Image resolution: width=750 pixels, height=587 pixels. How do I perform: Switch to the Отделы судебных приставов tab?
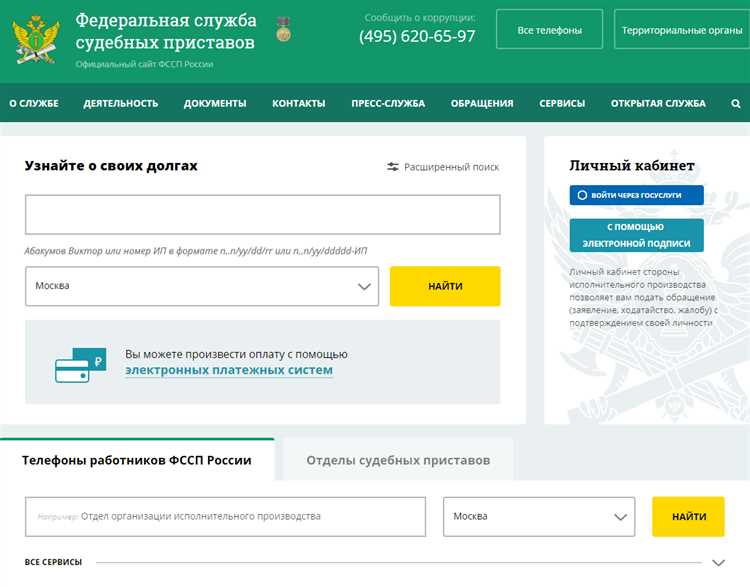pos(398,460)
